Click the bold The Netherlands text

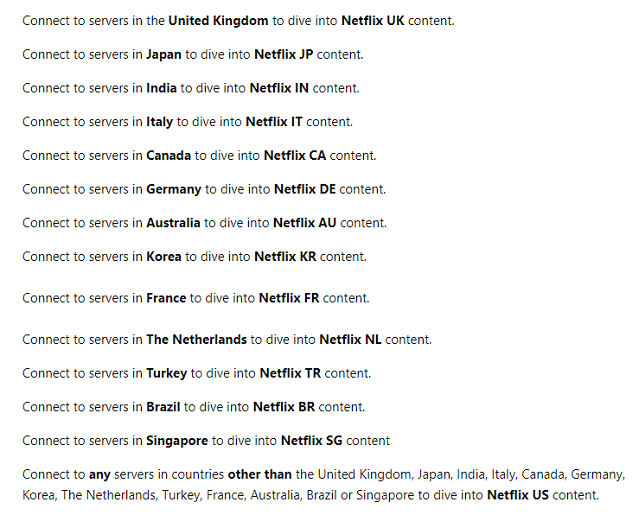coord(197,339)
